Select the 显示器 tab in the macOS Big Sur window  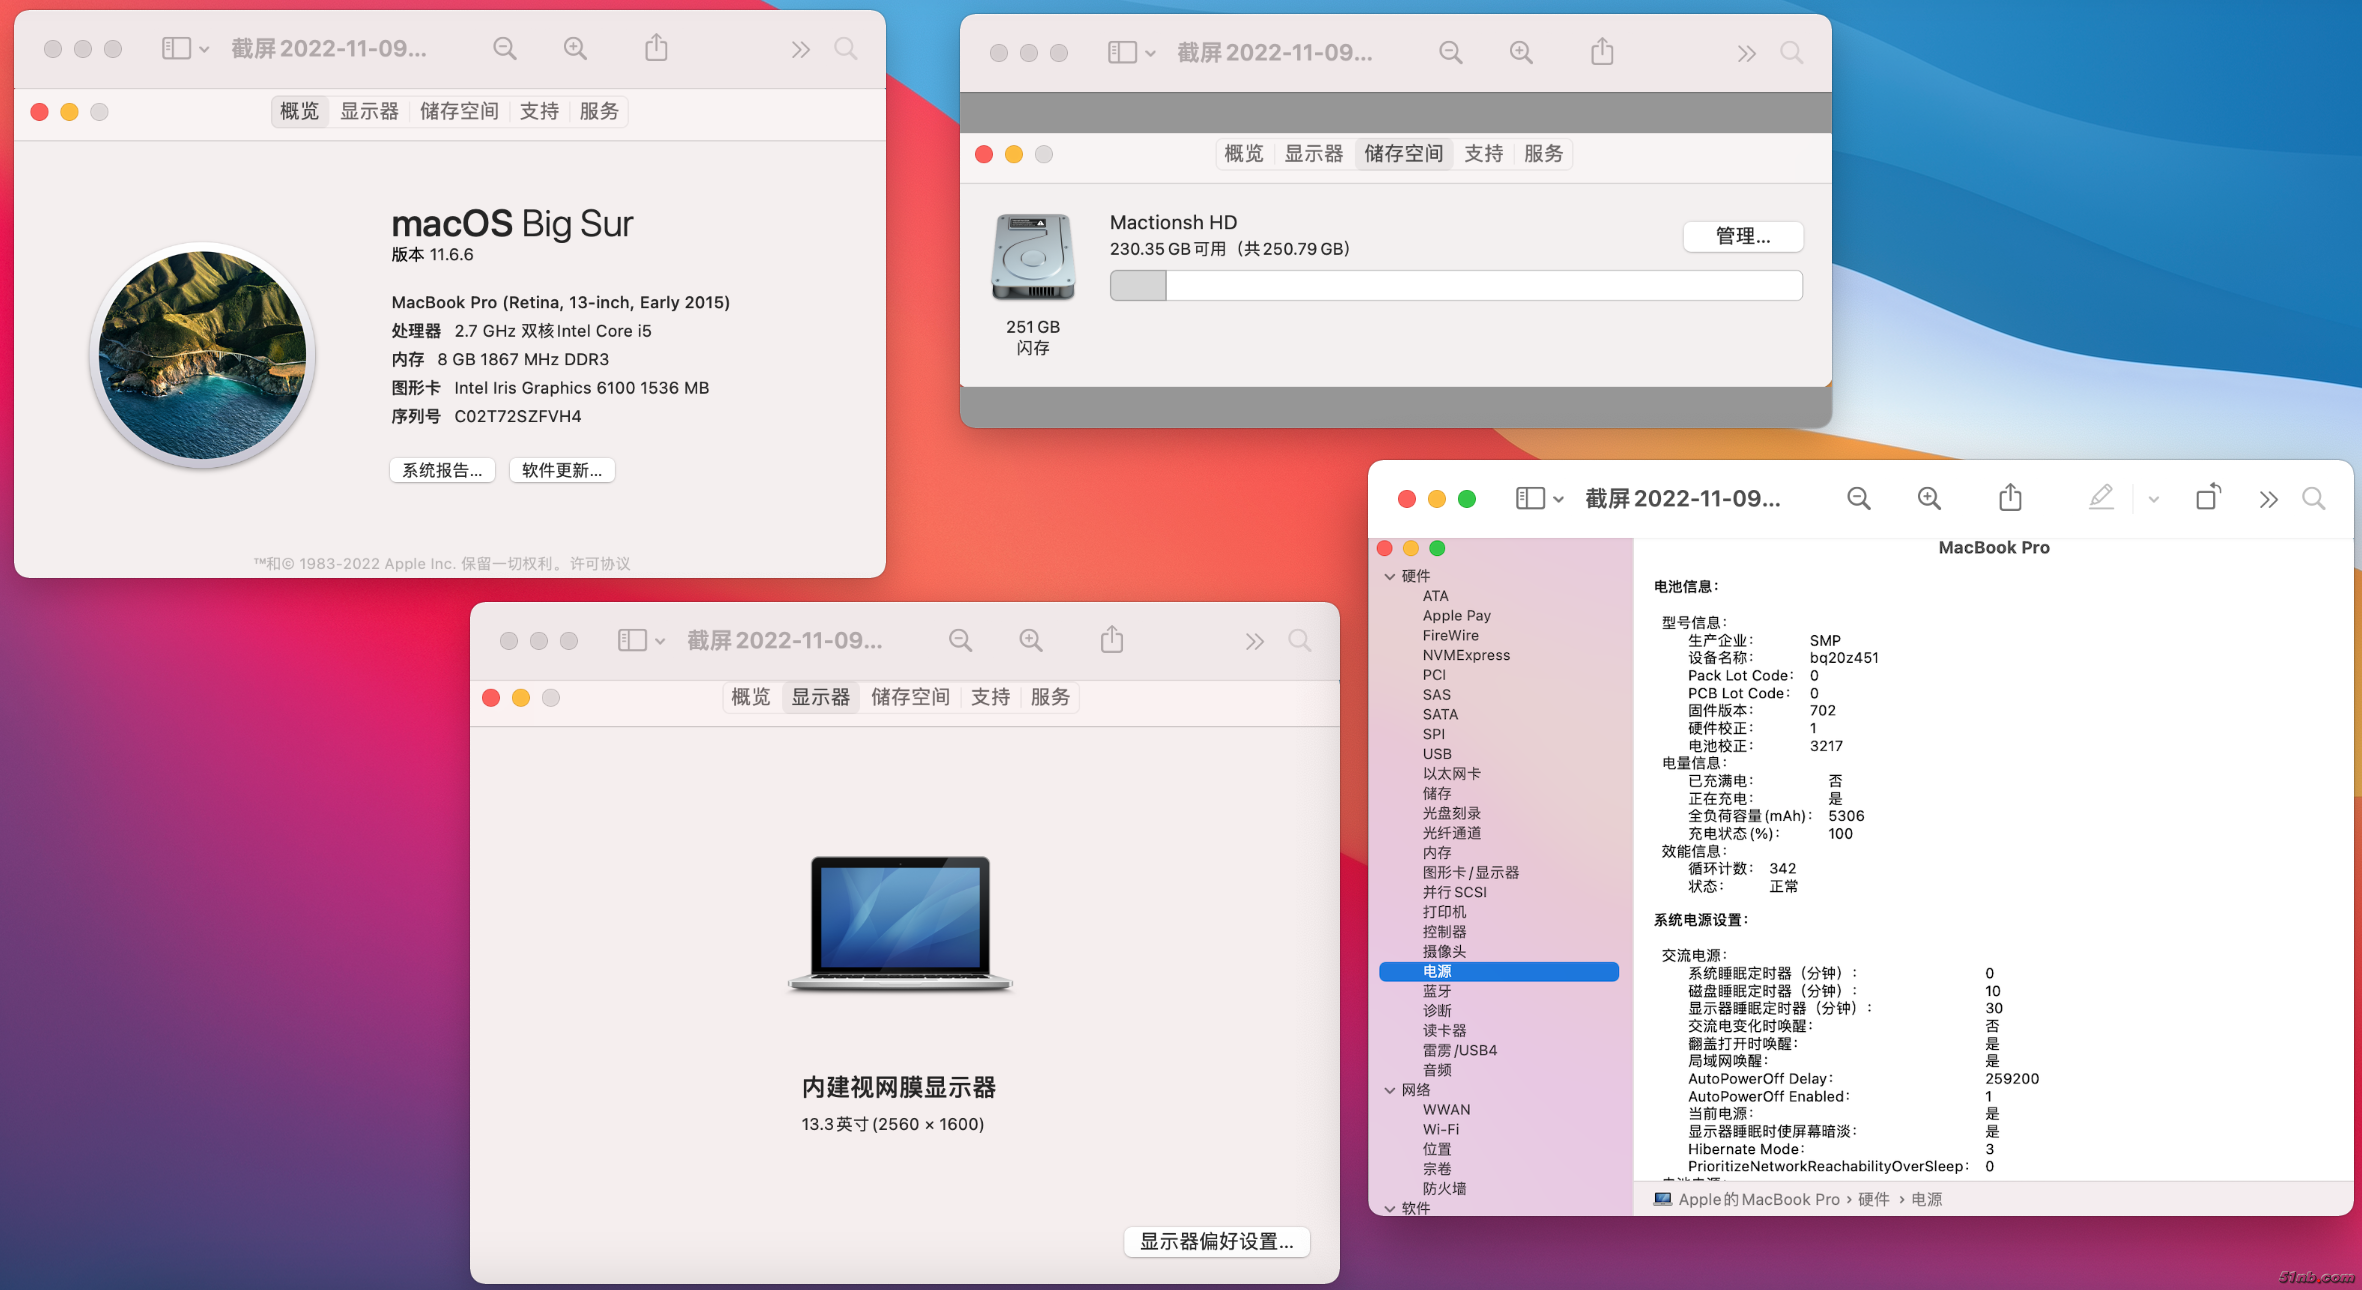click(369, 111)
